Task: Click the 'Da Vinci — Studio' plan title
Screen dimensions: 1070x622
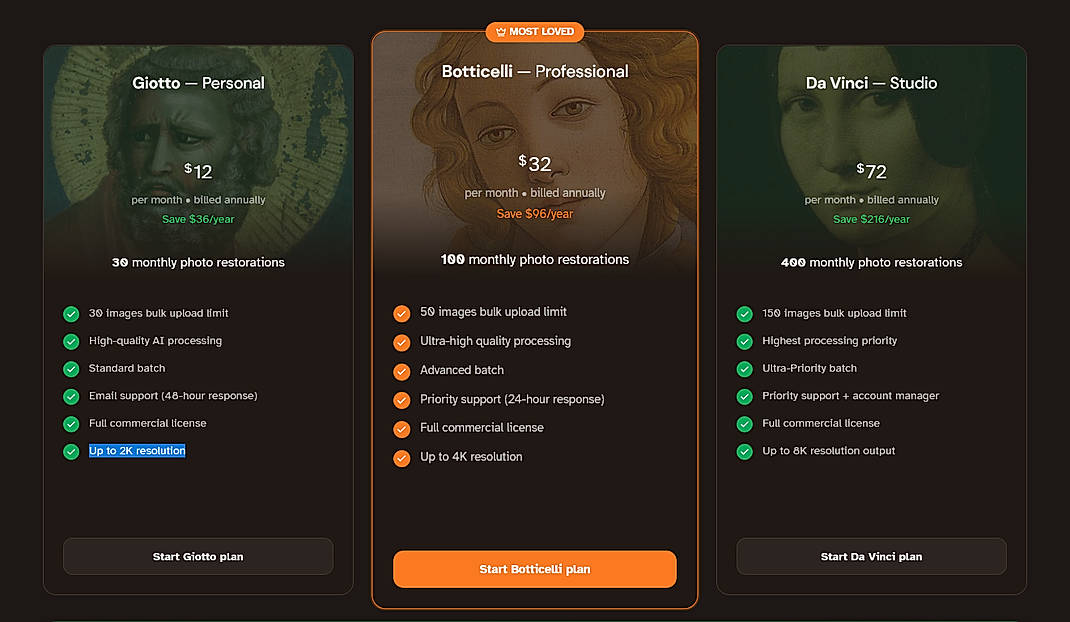Action: [871, 83]
